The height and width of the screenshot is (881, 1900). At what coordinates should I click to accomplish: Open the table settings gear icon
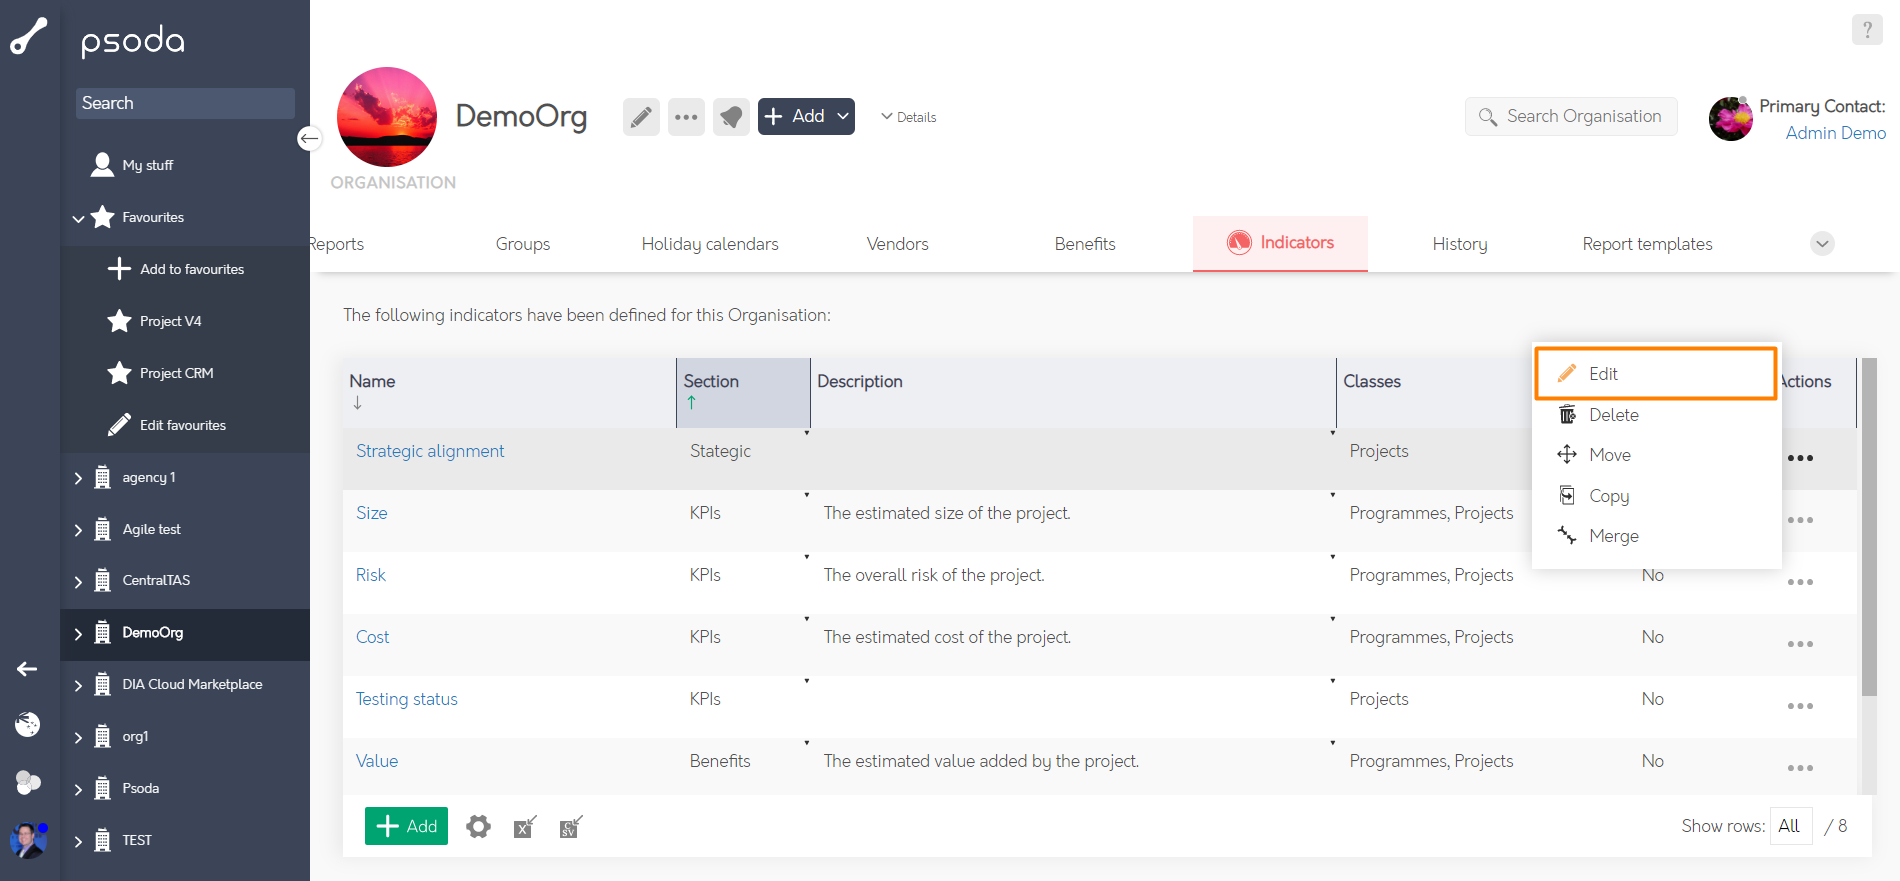pos(479,827)
